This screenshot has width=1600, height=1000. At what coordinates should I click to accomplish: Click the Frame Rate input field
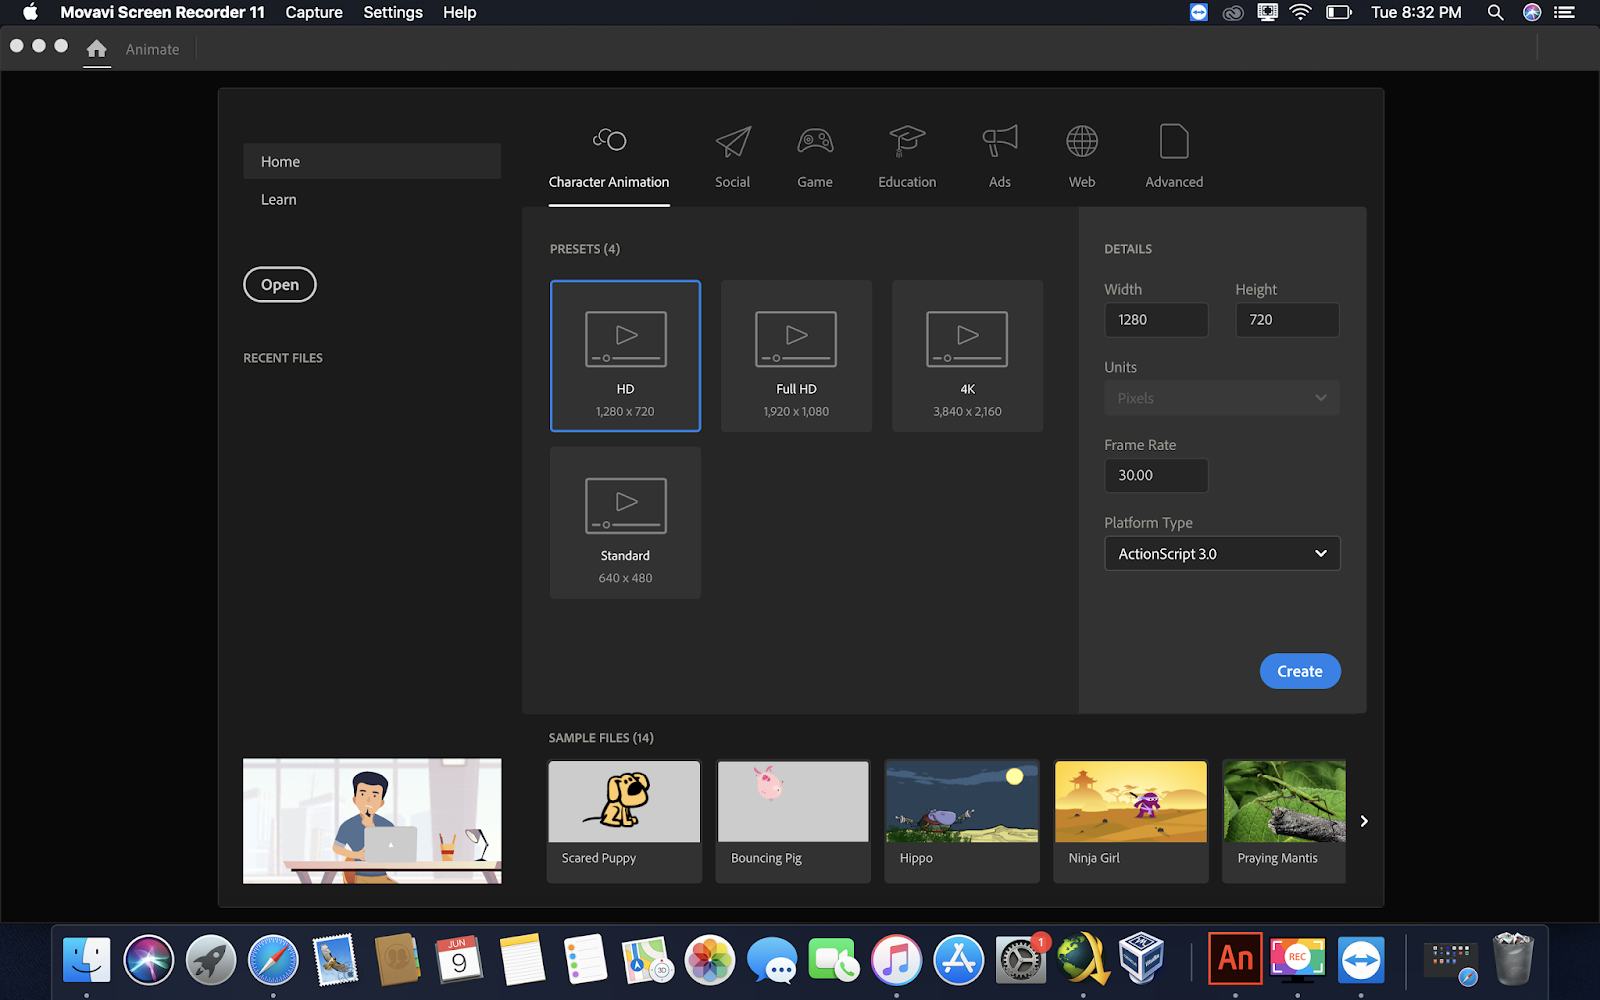[x=1156, y=475]
